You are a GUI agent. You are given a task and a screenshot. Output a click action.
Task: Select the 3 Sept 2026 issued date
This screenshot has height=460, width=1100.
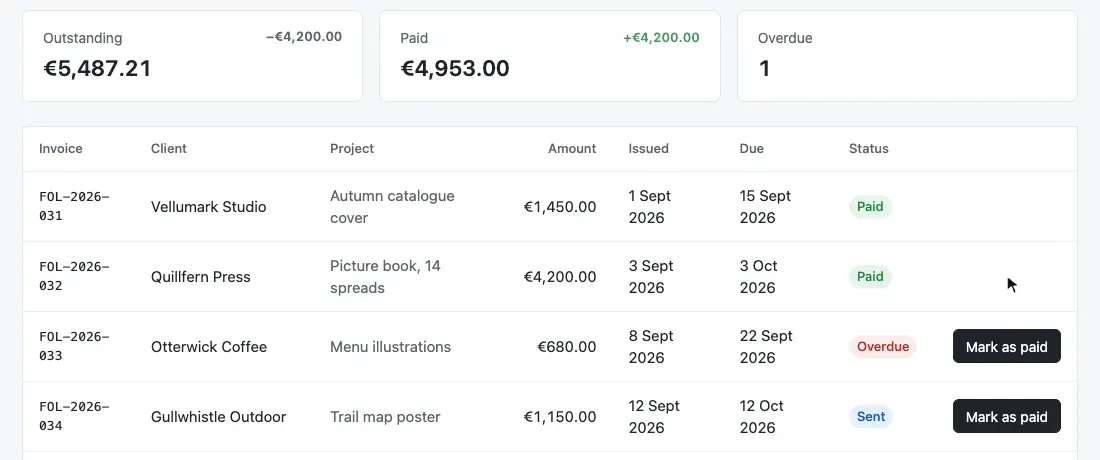tap(651, 277)
